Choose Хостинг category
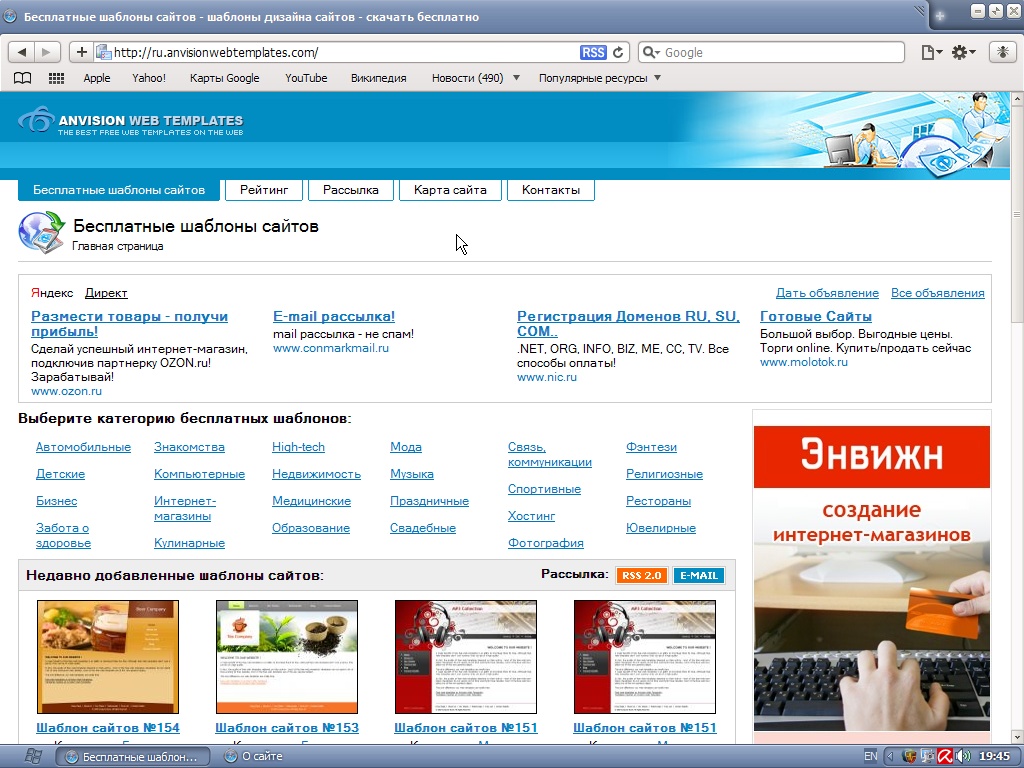Screen dimensions: 1024x768 (x=532, y=516)
